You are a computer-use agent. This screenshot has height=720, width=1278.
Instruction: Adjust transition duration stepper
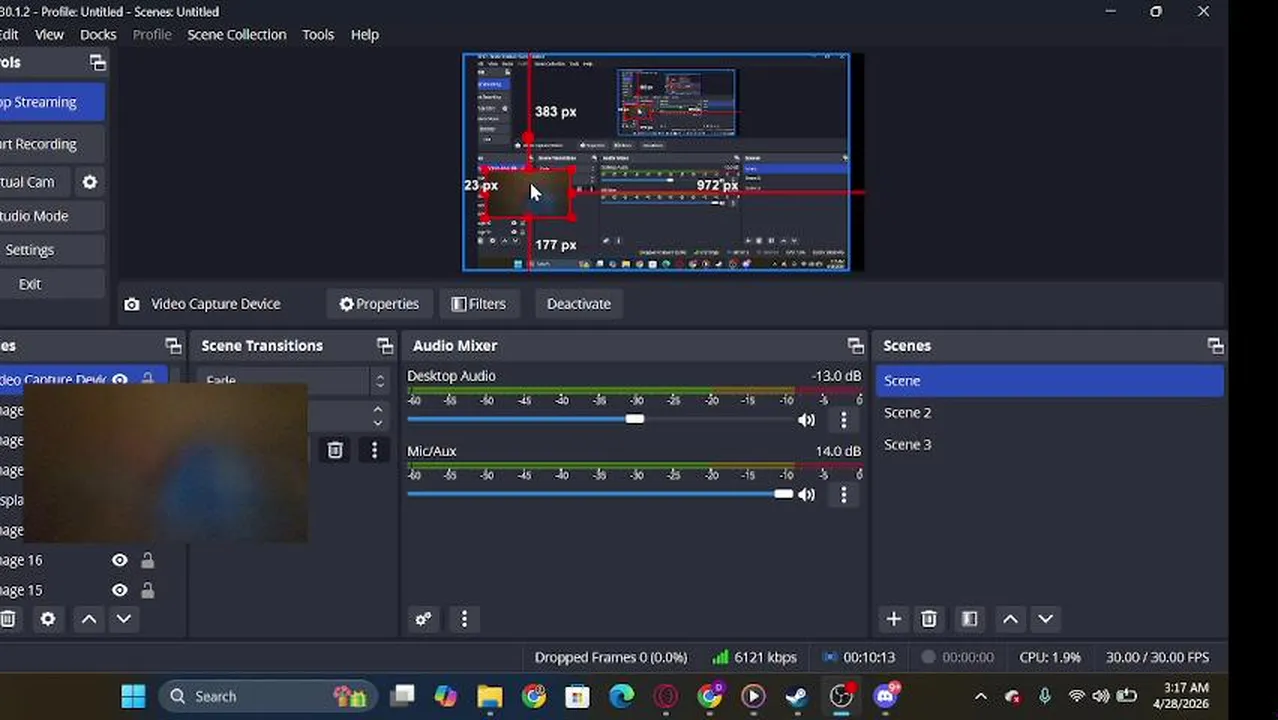pos(377,415)
